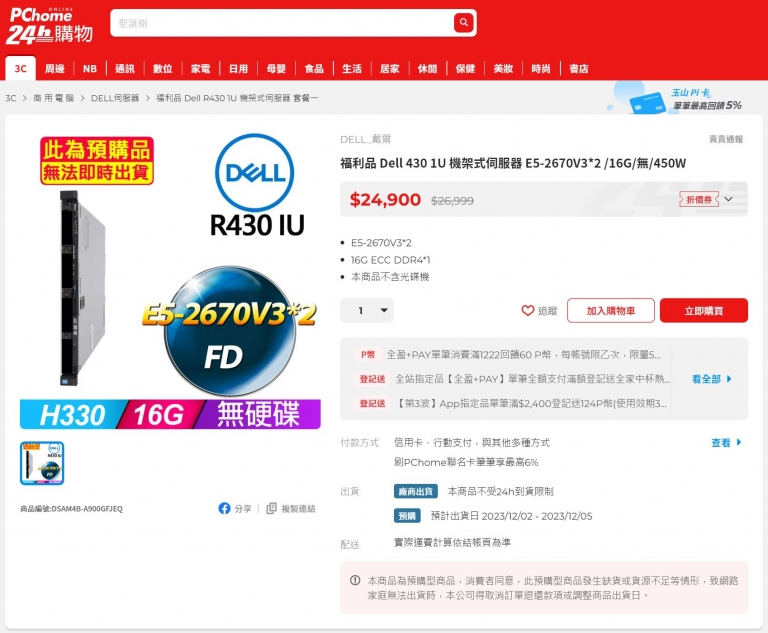The image size is (768, 633).
Task: Expand 看全部 promotions list
Action: (712, 379)
